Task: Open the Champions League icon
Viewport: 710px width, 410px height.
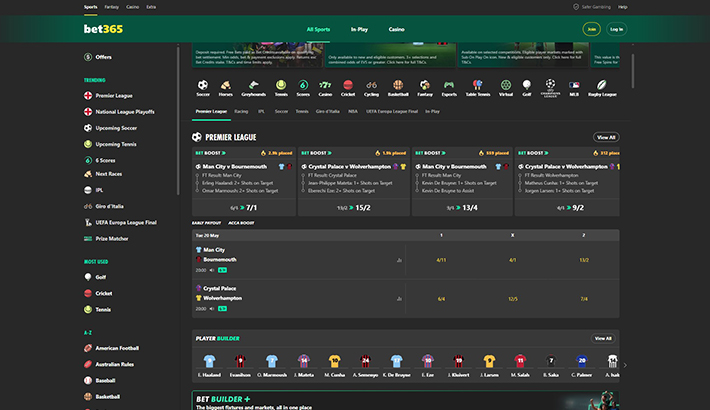Action: pyautogui.click(x=550, y=88)
